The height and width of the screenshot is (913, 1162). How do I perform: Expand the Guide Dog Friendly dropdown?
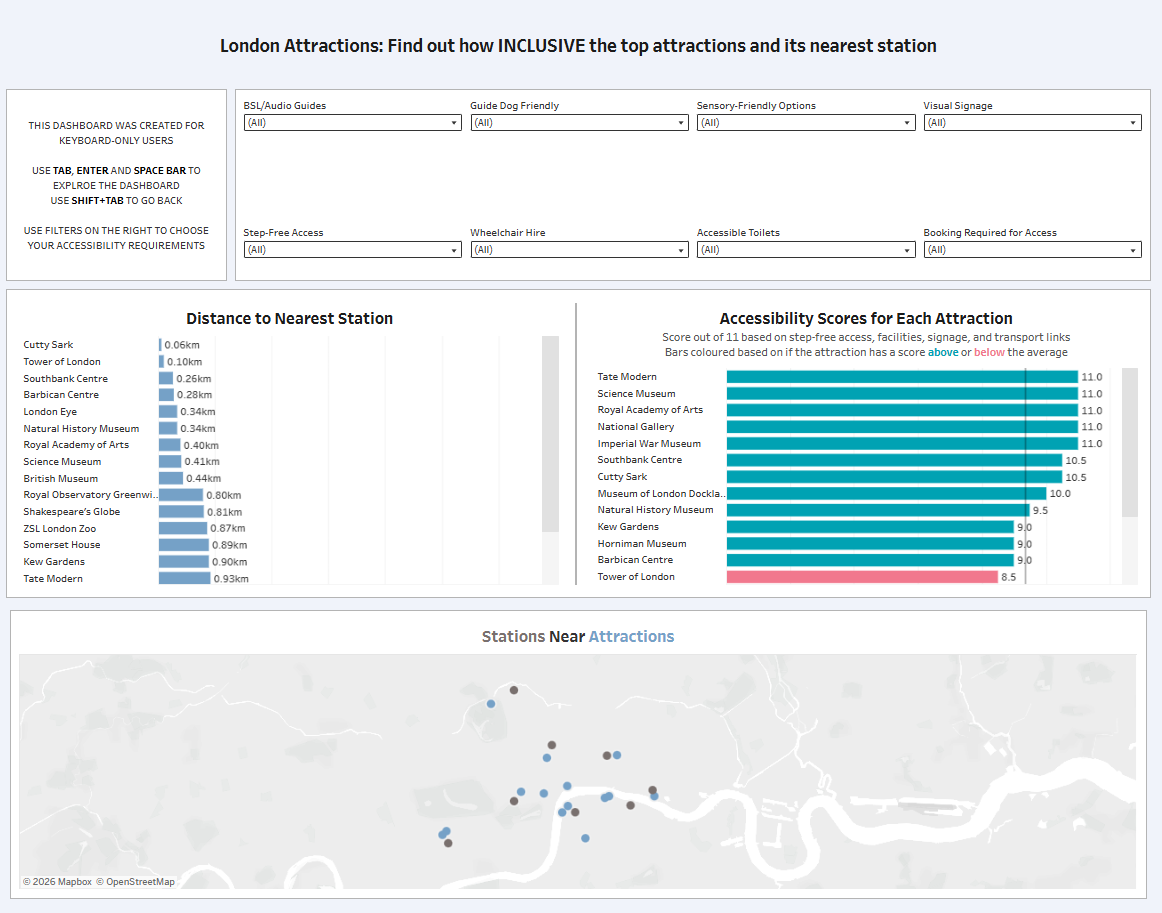[x=579, y=123]
